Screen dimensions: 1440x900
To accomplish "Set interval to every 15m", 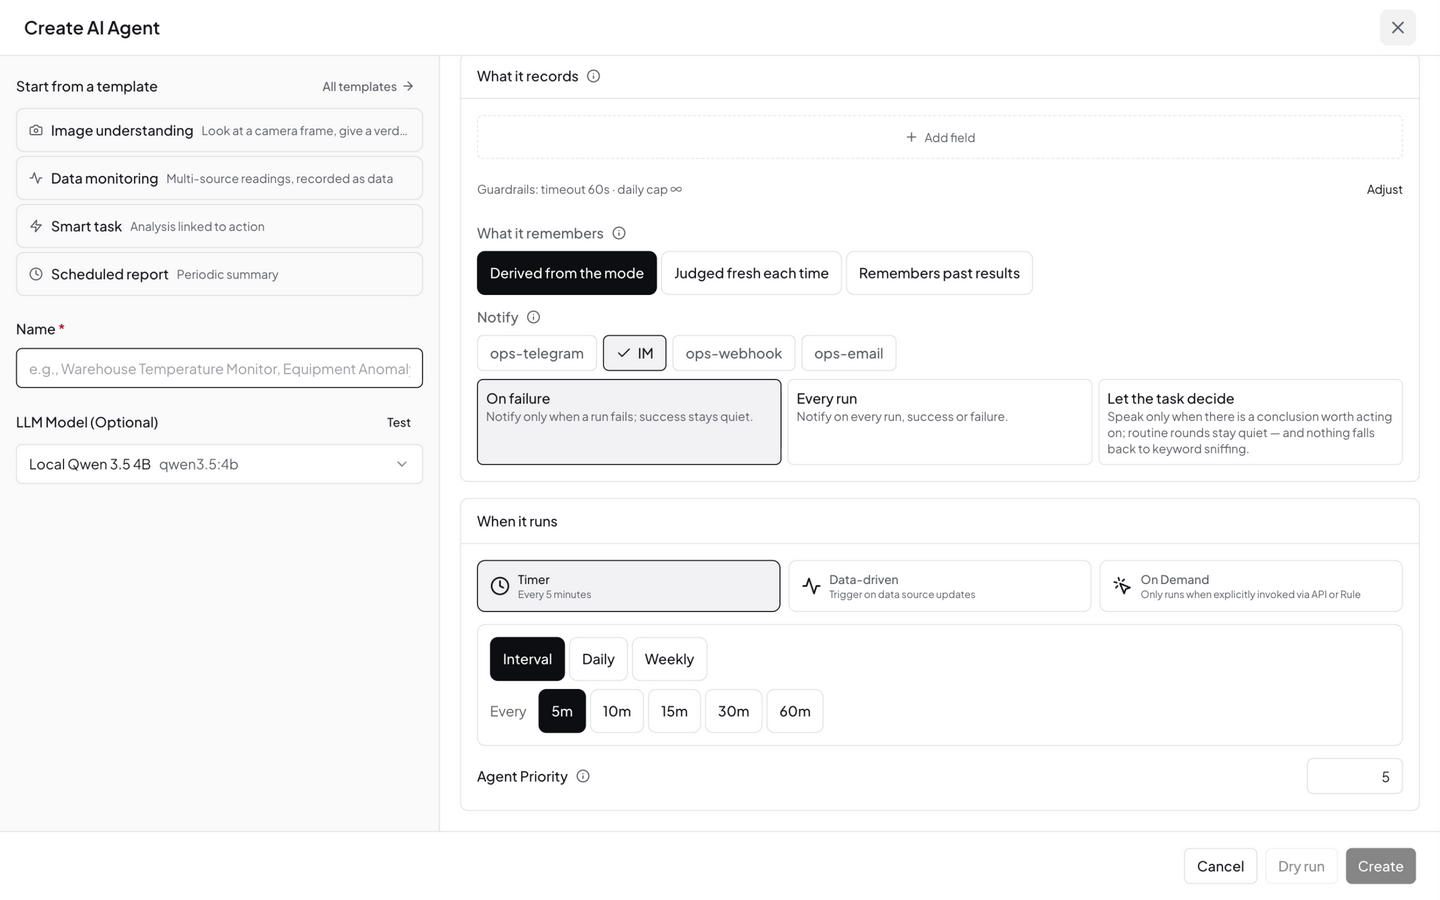I will [674, 711].
